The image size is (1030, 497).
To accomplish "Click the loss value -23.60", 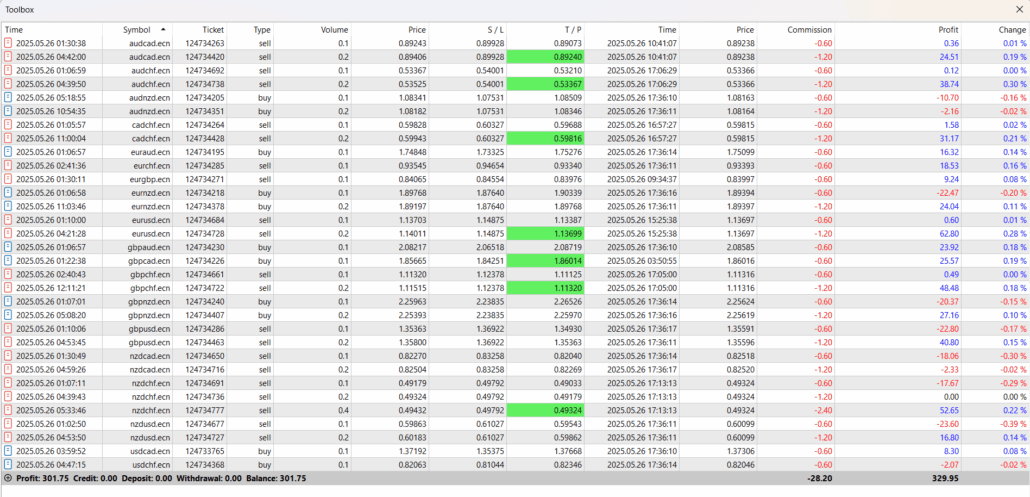I will (947, 423).
